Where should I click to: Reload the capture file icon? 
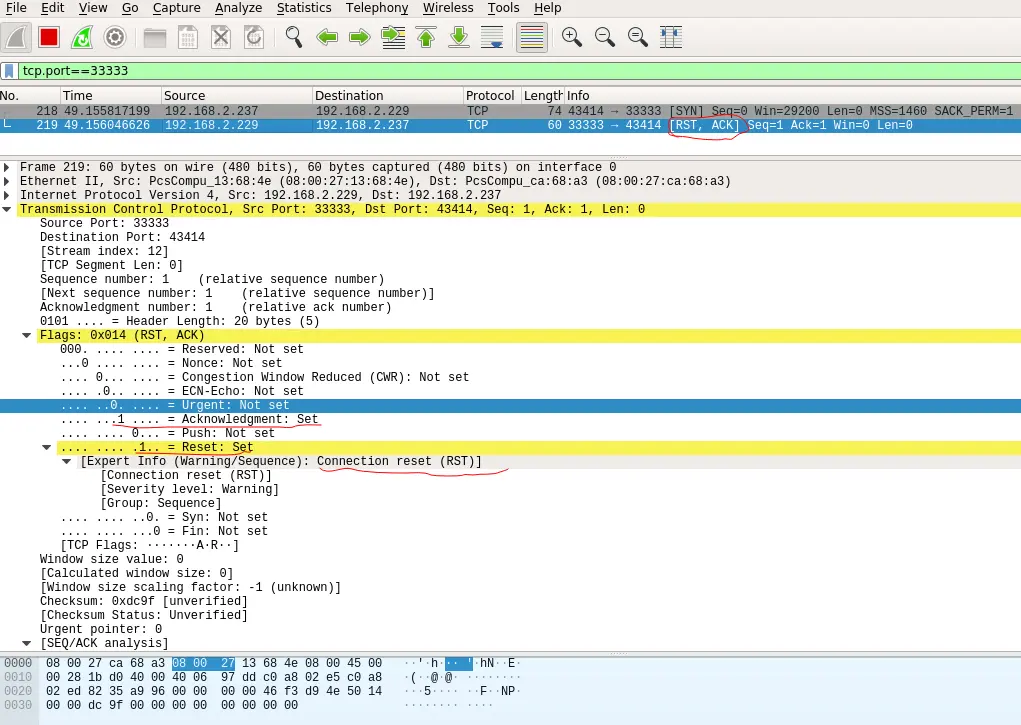254,37
